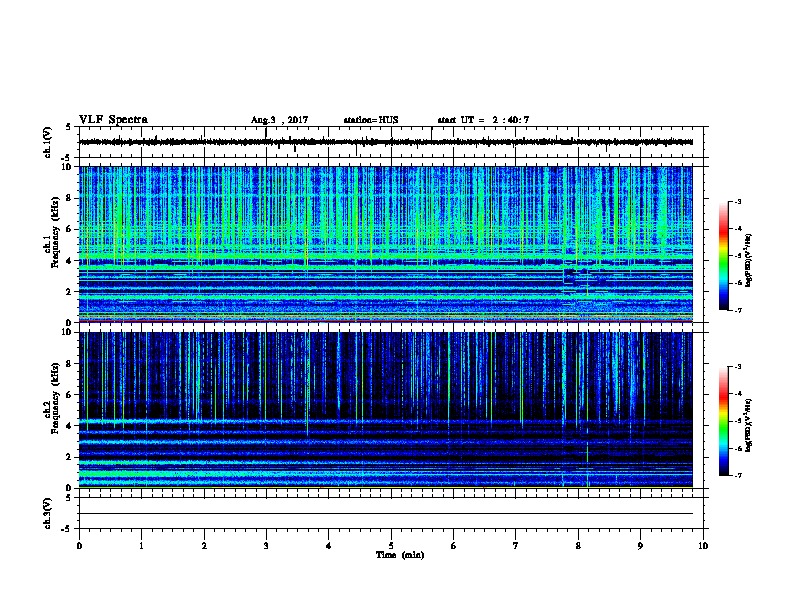The height and width of the screenshot is (612, 792).
Task: Click the "VLF Spectra" title text
Action: tap(113, 120)
